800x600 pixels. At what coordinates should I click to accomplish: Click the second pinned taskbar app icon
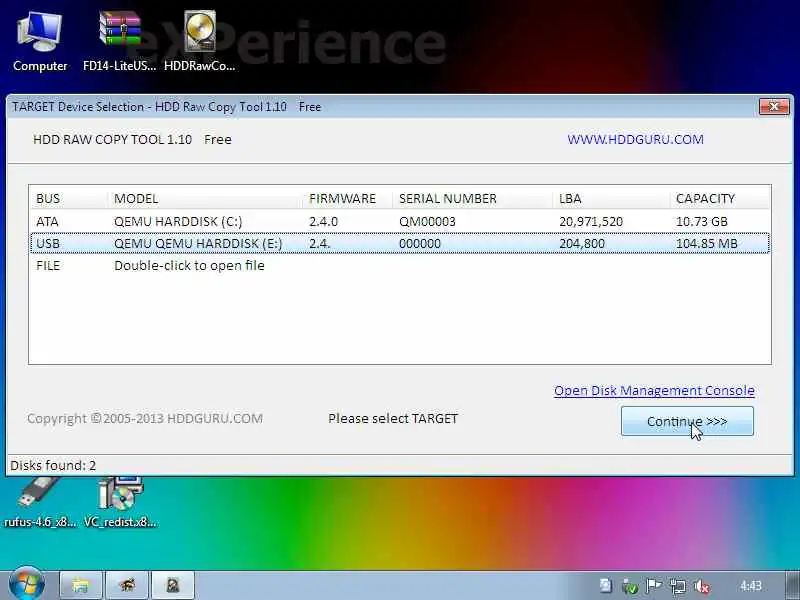[127, 585]
